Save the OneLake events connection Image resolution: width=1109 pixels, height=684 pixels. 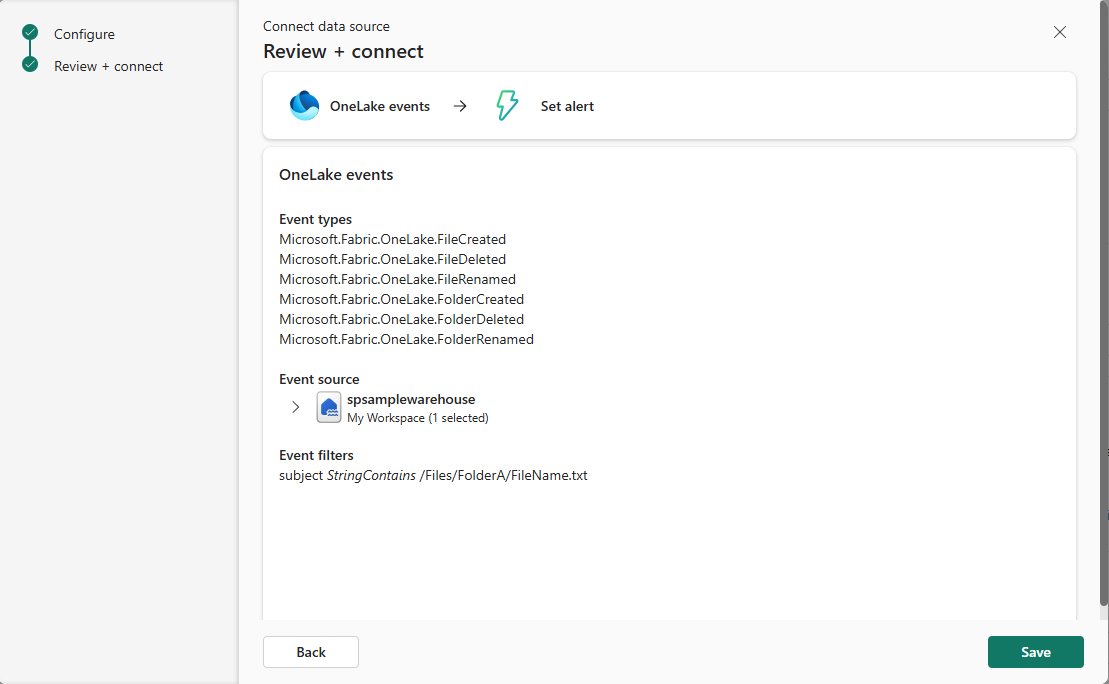coord(1035,652)
